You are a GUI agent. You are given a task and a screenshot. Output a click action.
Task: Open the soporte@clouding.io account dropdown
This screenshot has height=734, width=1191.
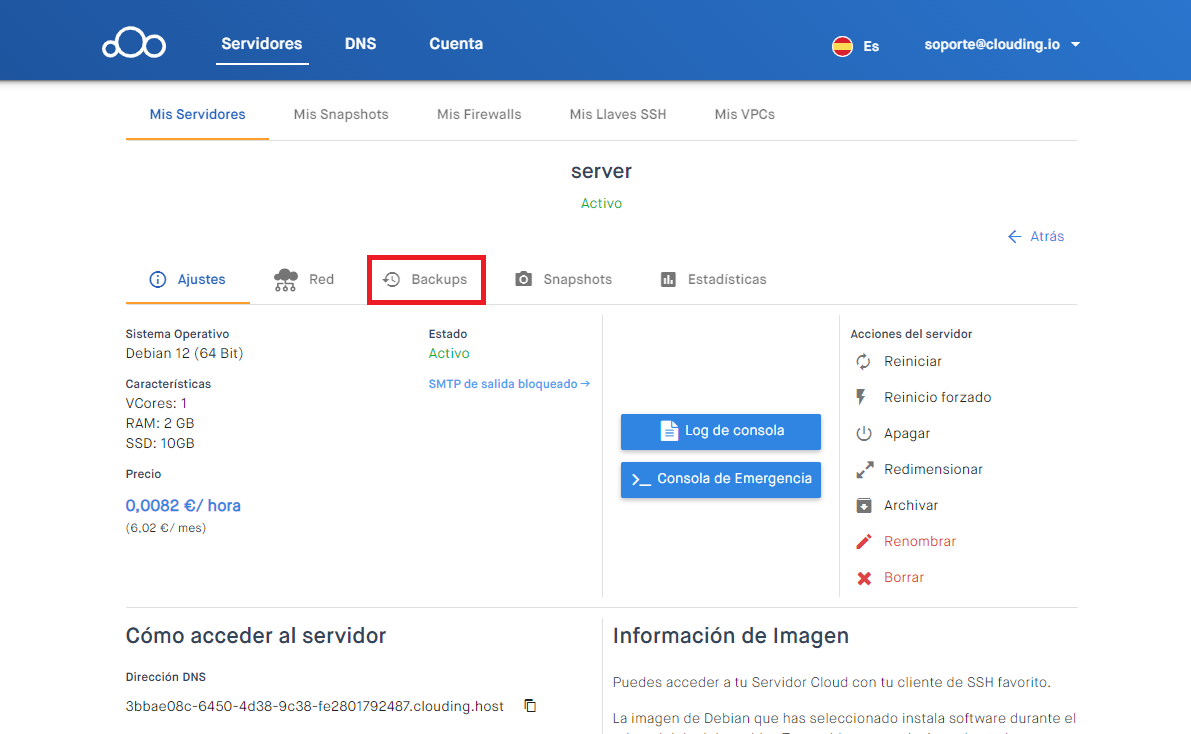pyautogui.click(x=1002, y=45)
